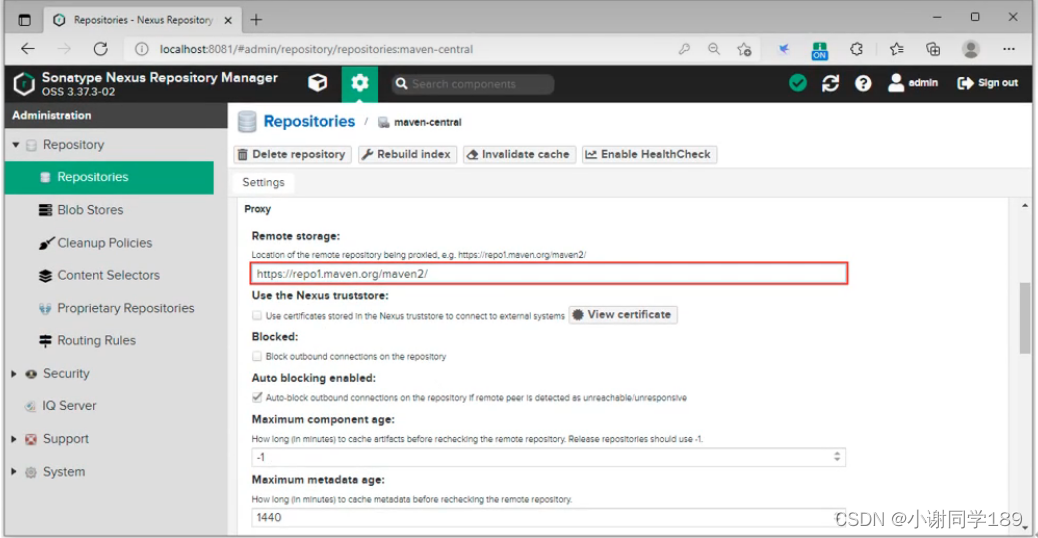
Task: Click the Invalidate cache button
Action: point(519,154)
